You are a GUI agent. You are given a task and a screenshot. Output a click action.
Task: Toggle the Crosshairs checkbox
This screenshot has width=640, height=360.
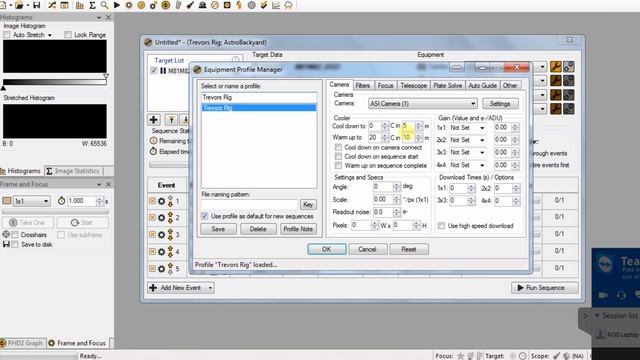(x=15, y=235)
